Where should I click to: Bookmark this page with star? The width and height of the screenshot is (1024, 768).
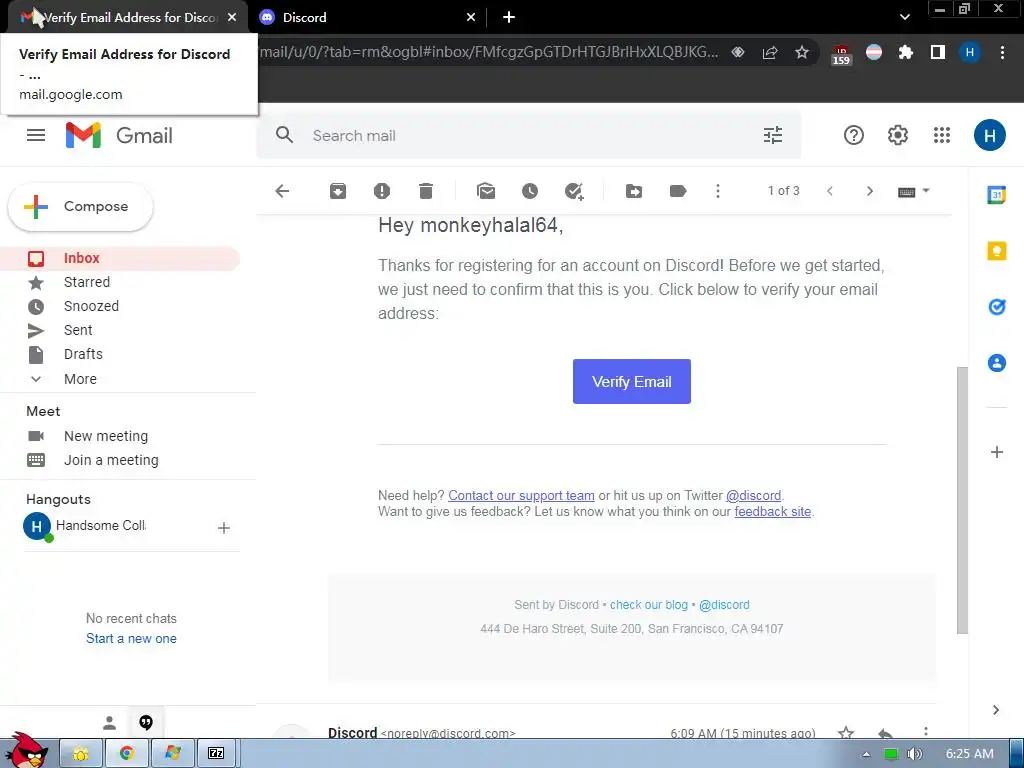click(x=802, y=52)
